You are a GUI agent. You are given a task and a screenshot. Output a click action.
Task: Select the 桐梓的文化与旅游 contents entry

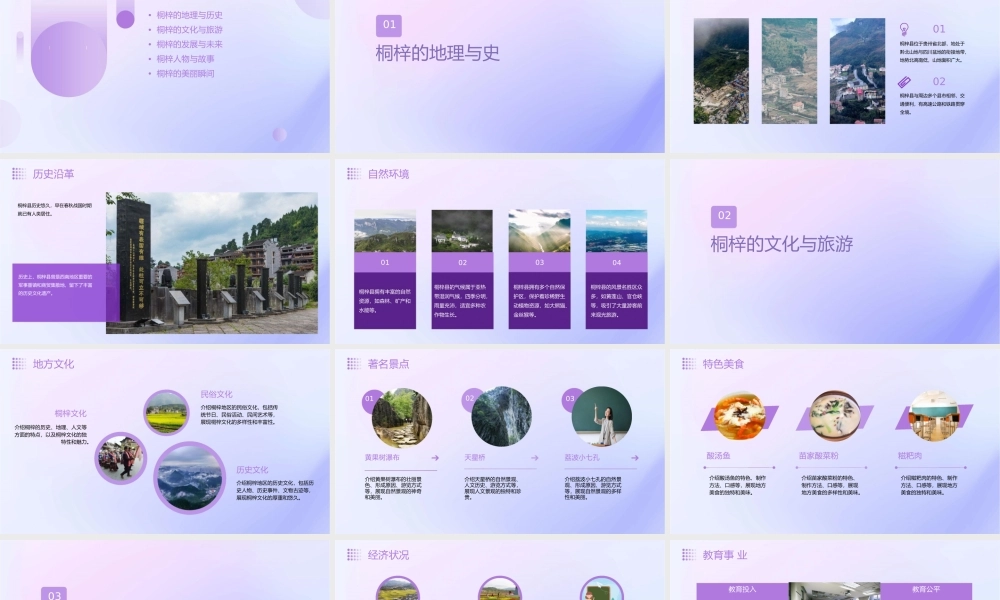(189, 30)
